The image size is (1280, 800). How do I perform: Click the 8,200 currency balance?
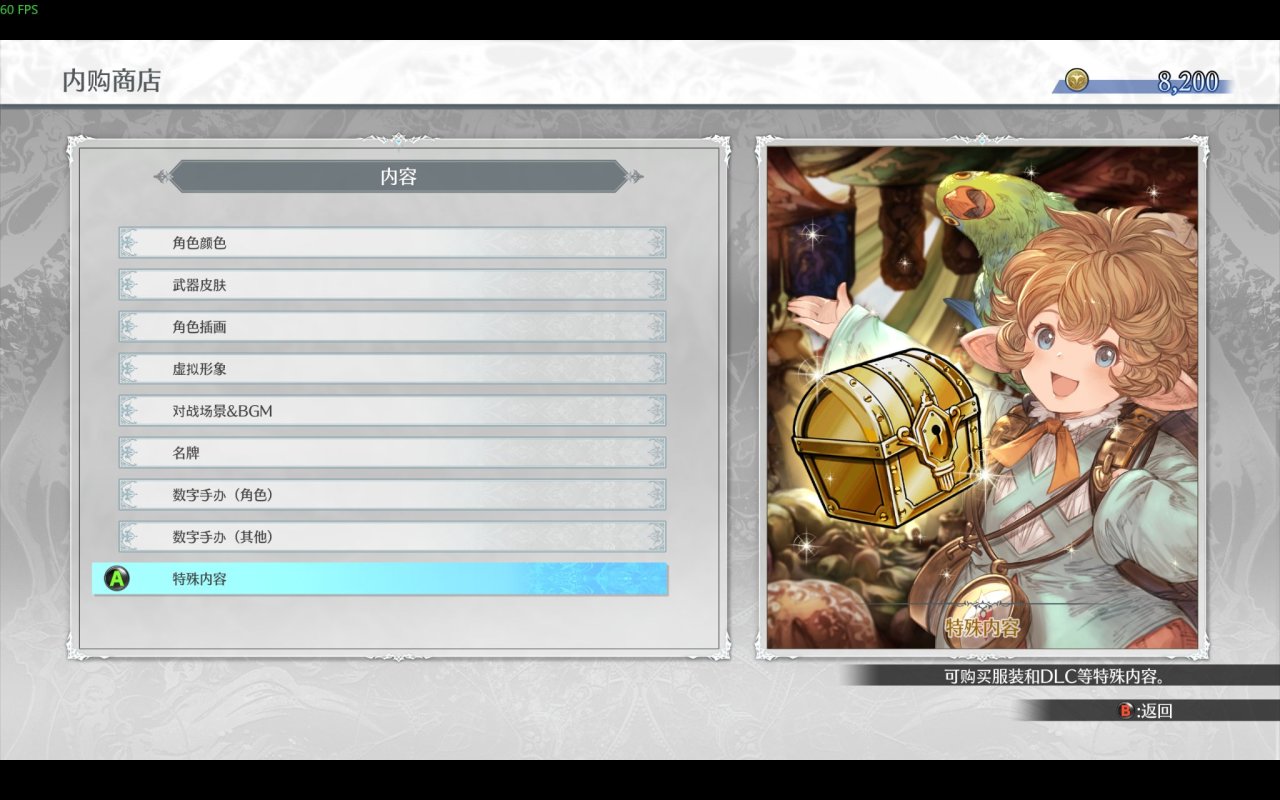1188,82
